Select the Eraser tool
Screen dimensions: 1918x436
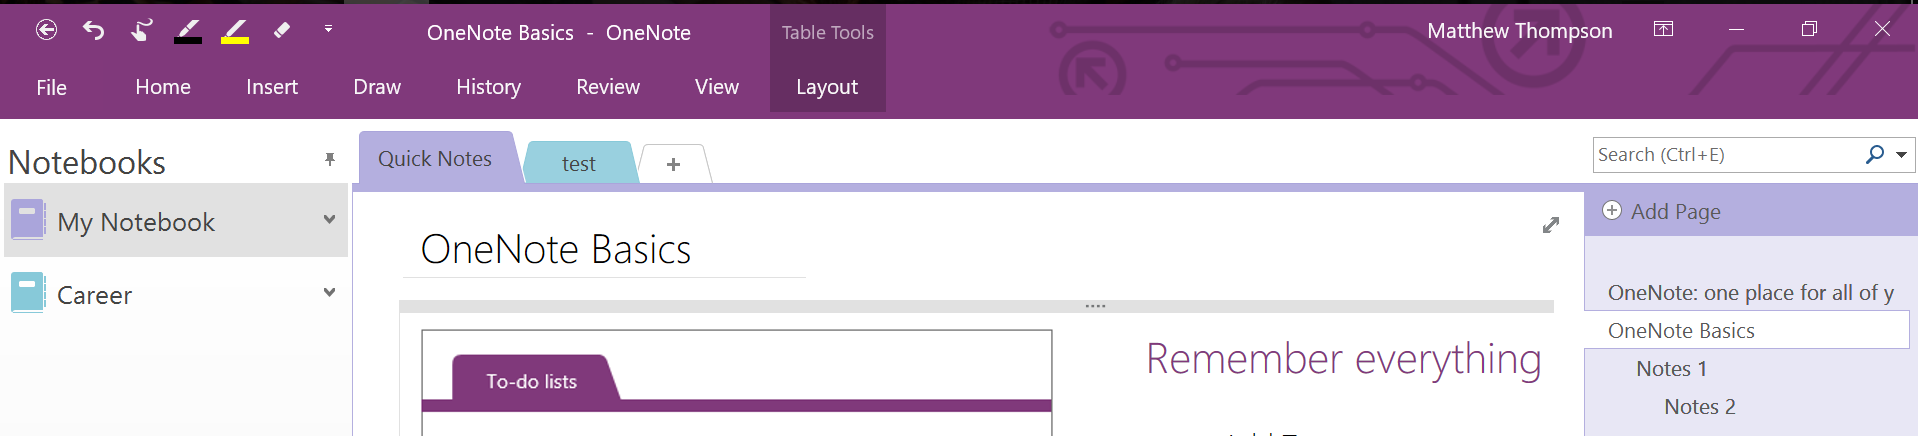pyautogui.click(x=282, y=30)
